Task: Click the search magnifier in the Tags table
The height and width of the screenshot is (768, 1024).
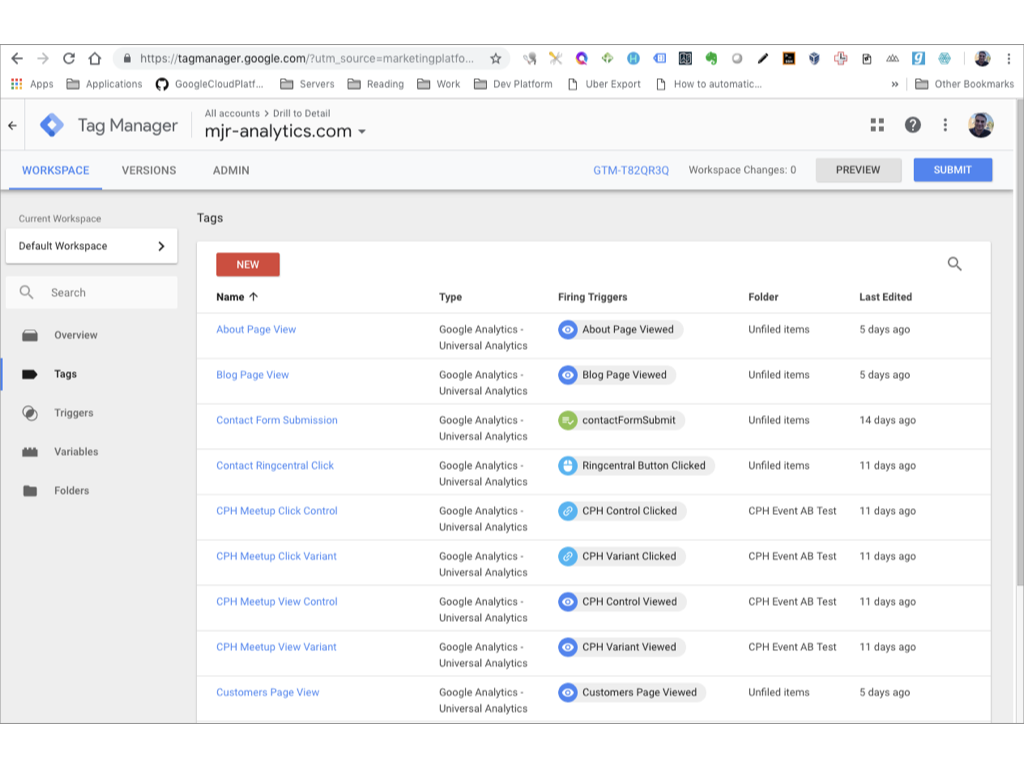Action: pos(954,264)
